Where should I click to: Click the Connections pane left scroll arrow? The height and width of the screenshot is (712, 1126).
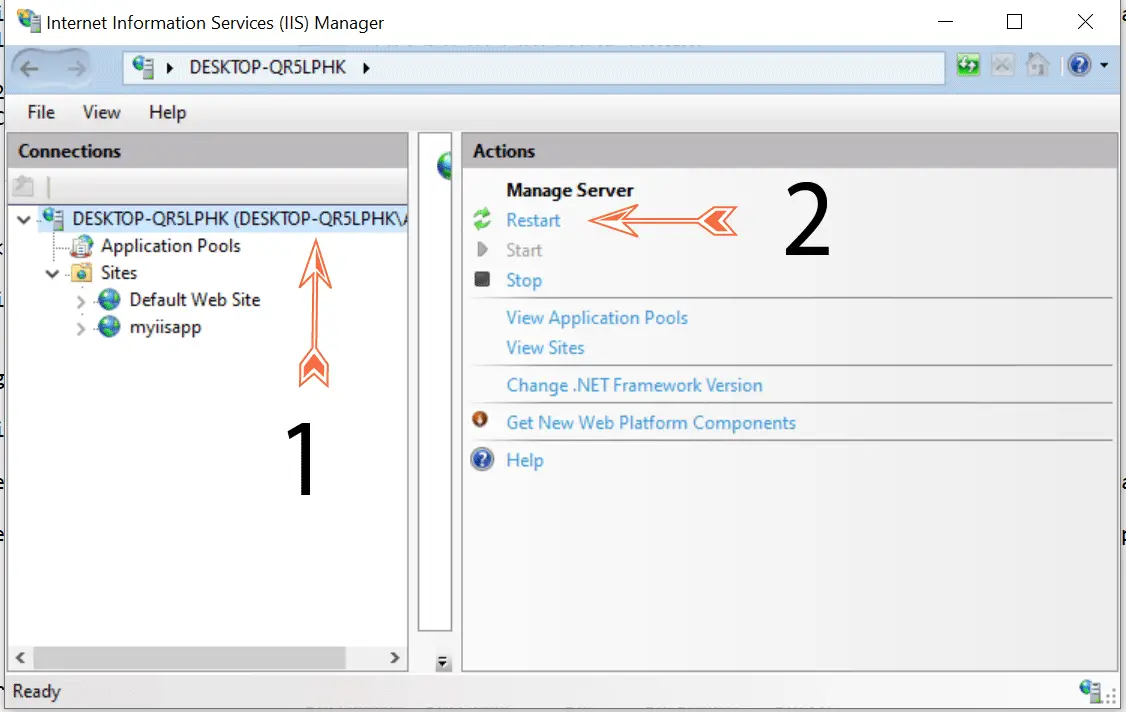click(x=21, y=657)
